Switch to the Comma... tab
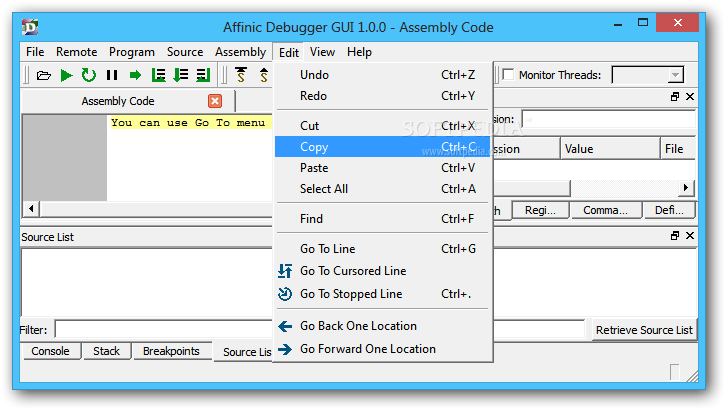The image size is (726, 410). [x=606, y=210]
